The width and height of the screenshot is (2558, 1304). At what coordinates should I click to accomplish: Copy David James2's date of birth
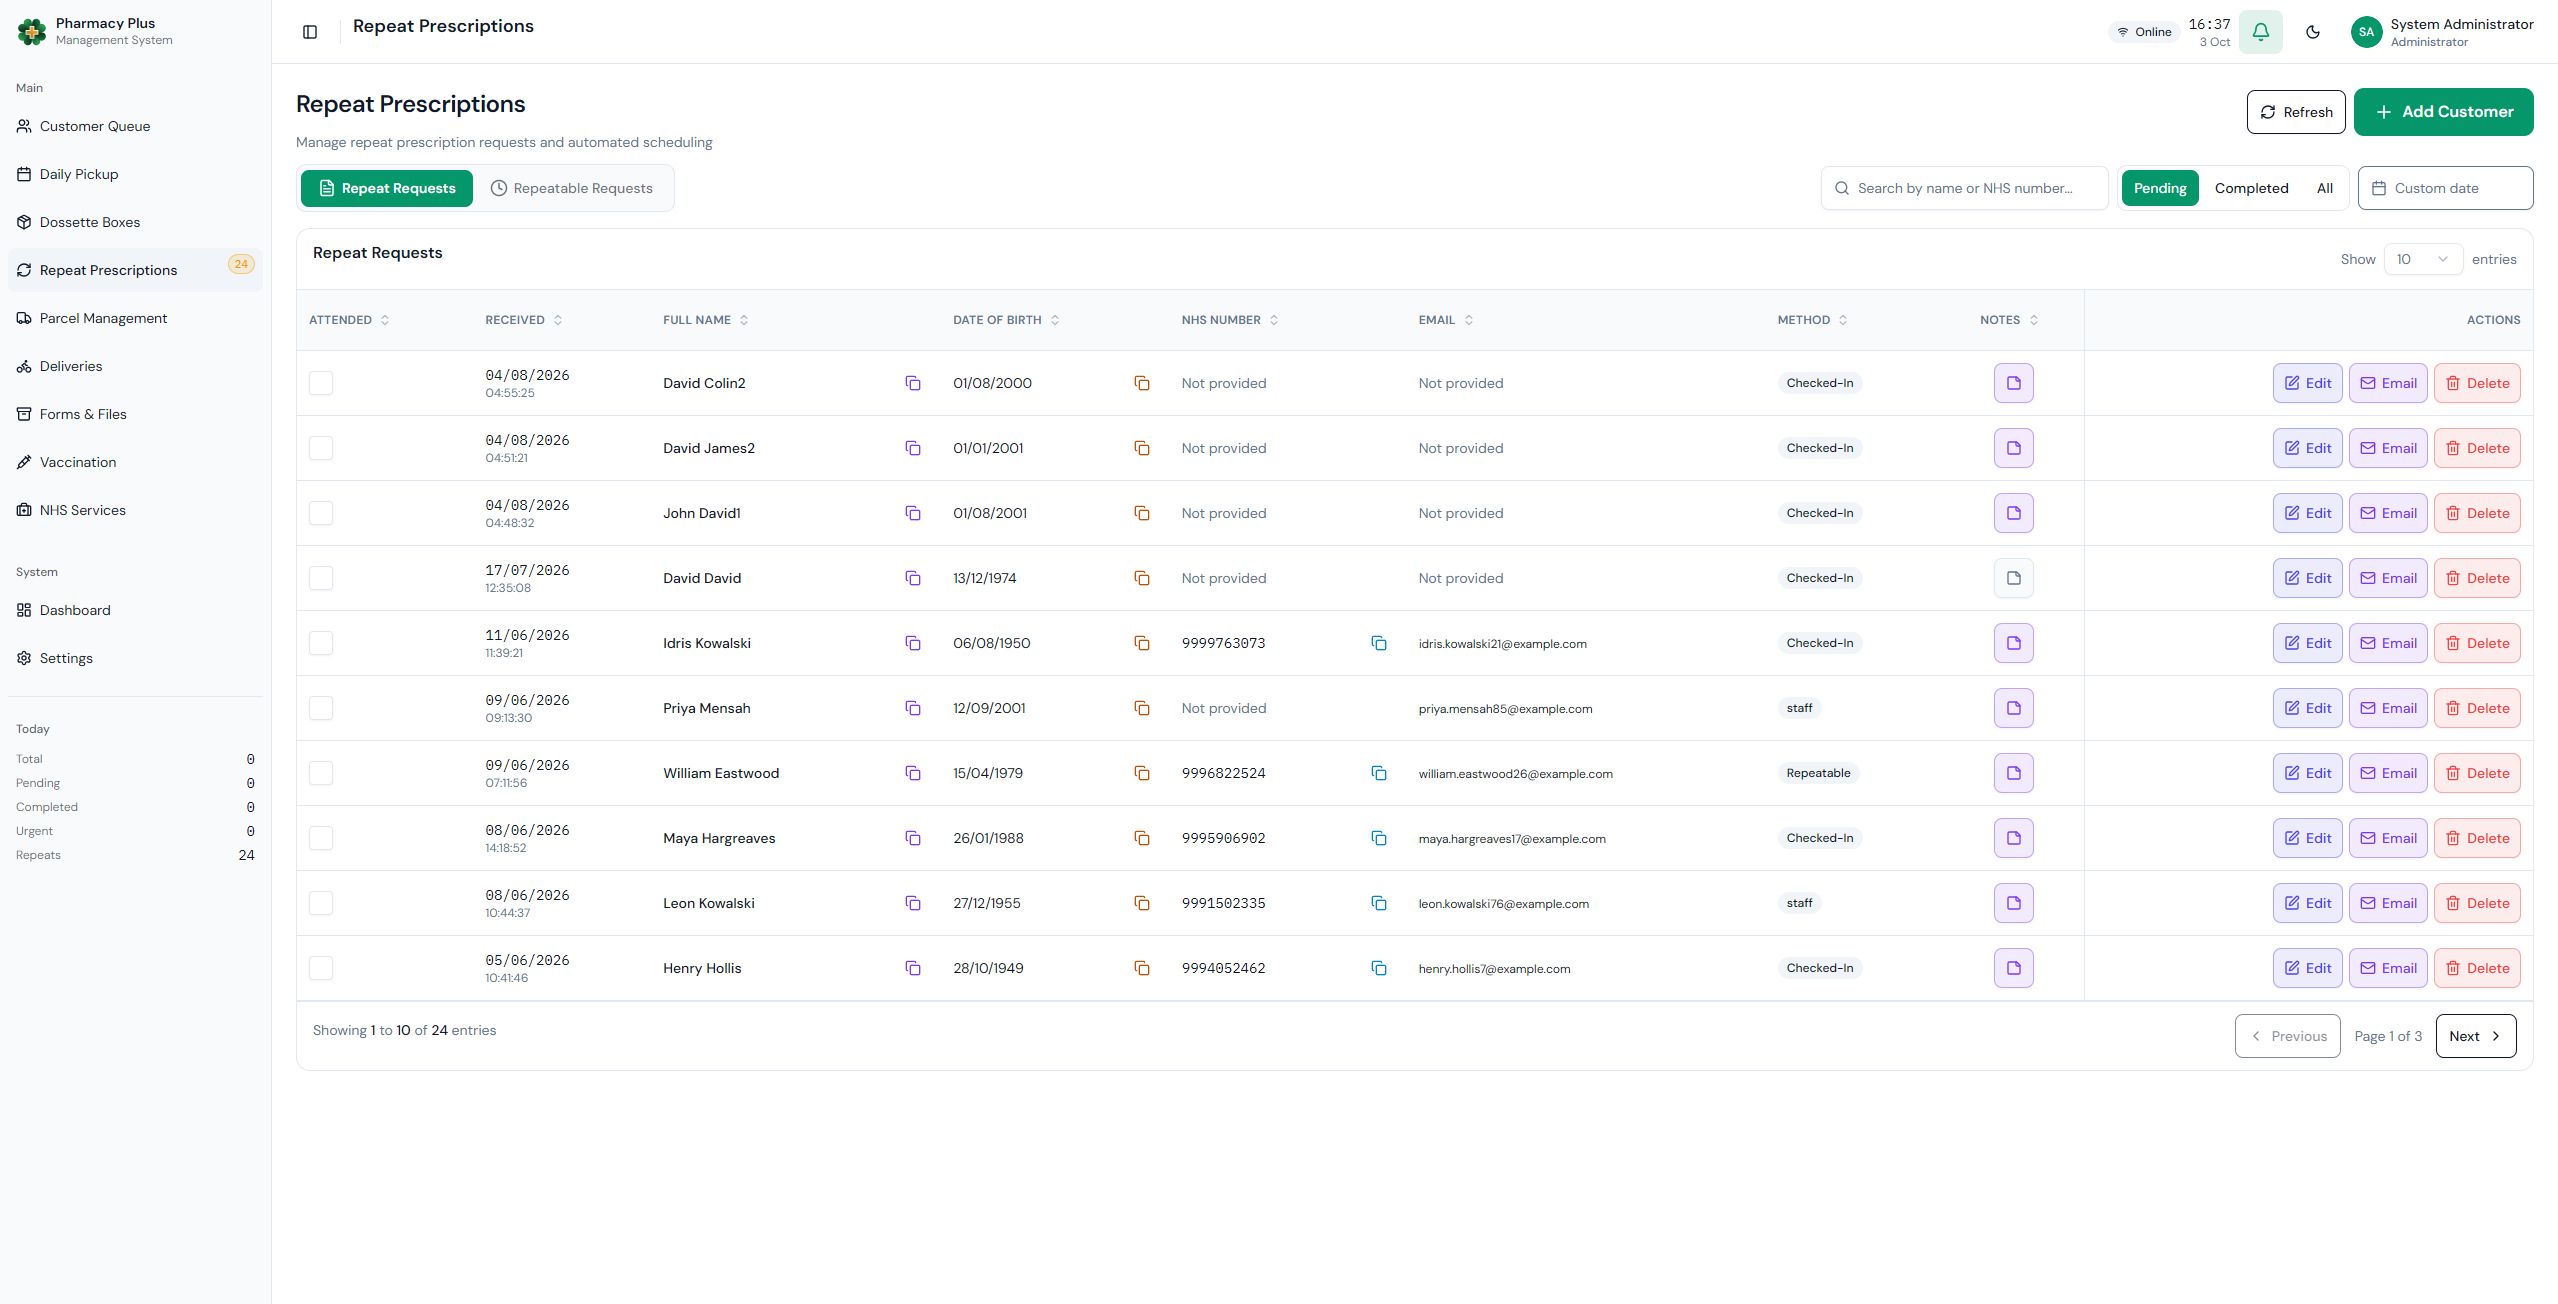point(1141,448)
